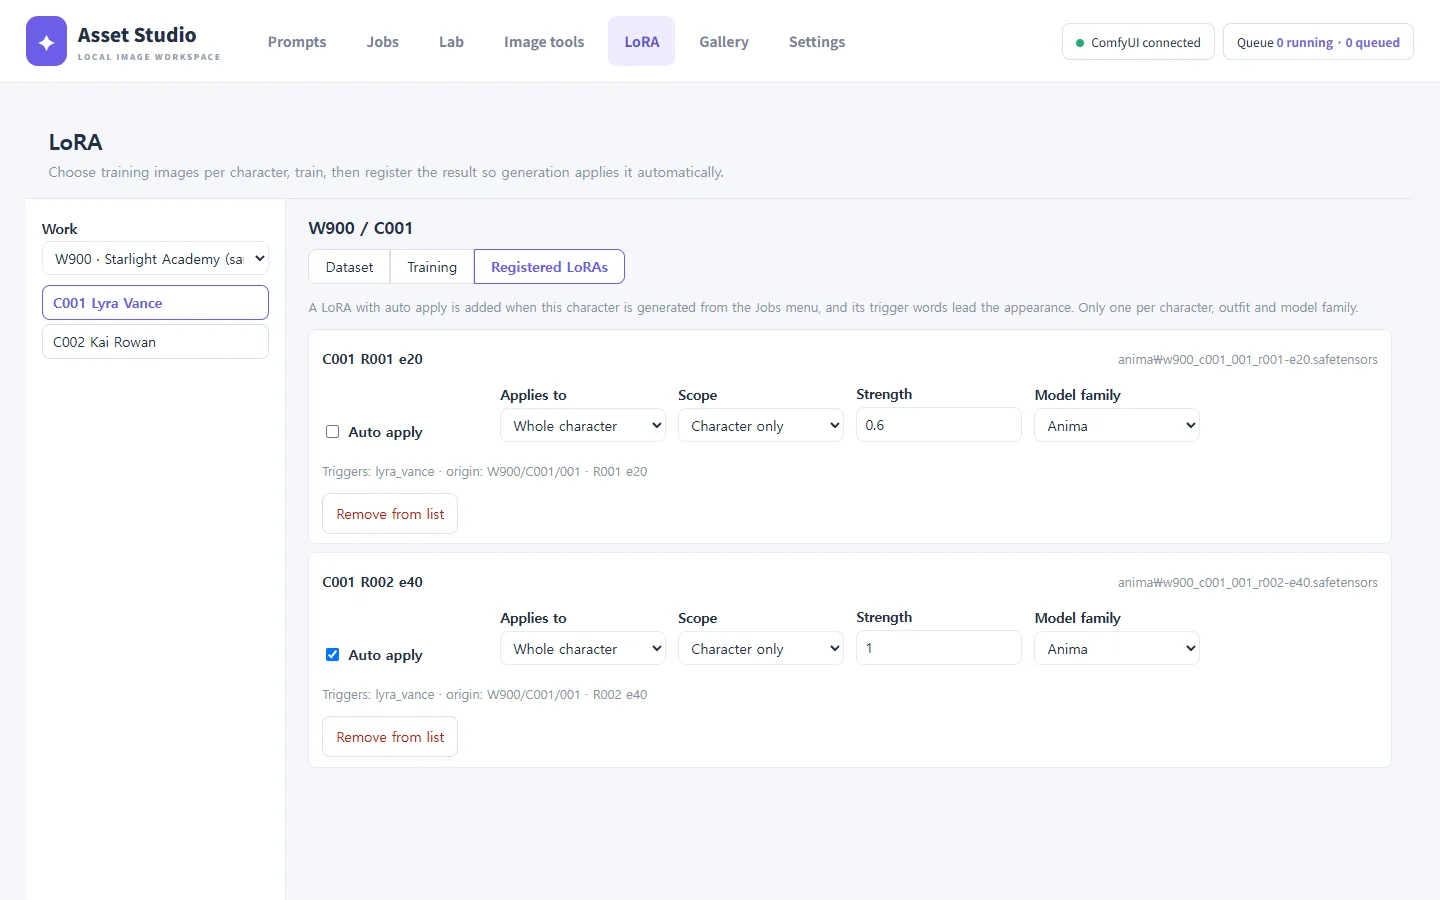This screenshot has height=900, width=1440.
Task: Click the Asset Studio title text
Action: (x=137, y=35)
